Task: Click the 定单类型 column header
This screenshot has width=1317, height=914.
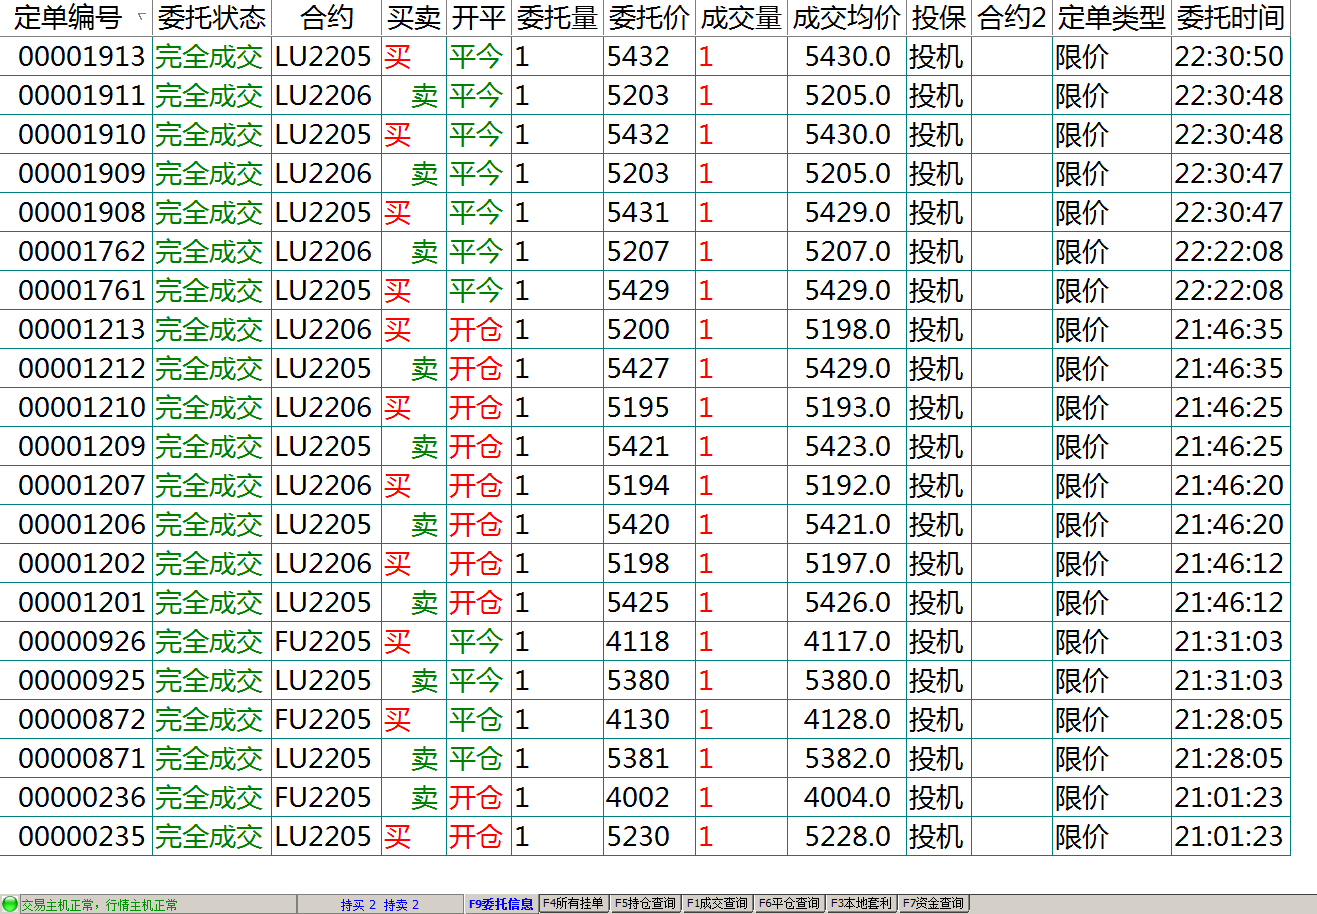Action: coord(1112,18)
